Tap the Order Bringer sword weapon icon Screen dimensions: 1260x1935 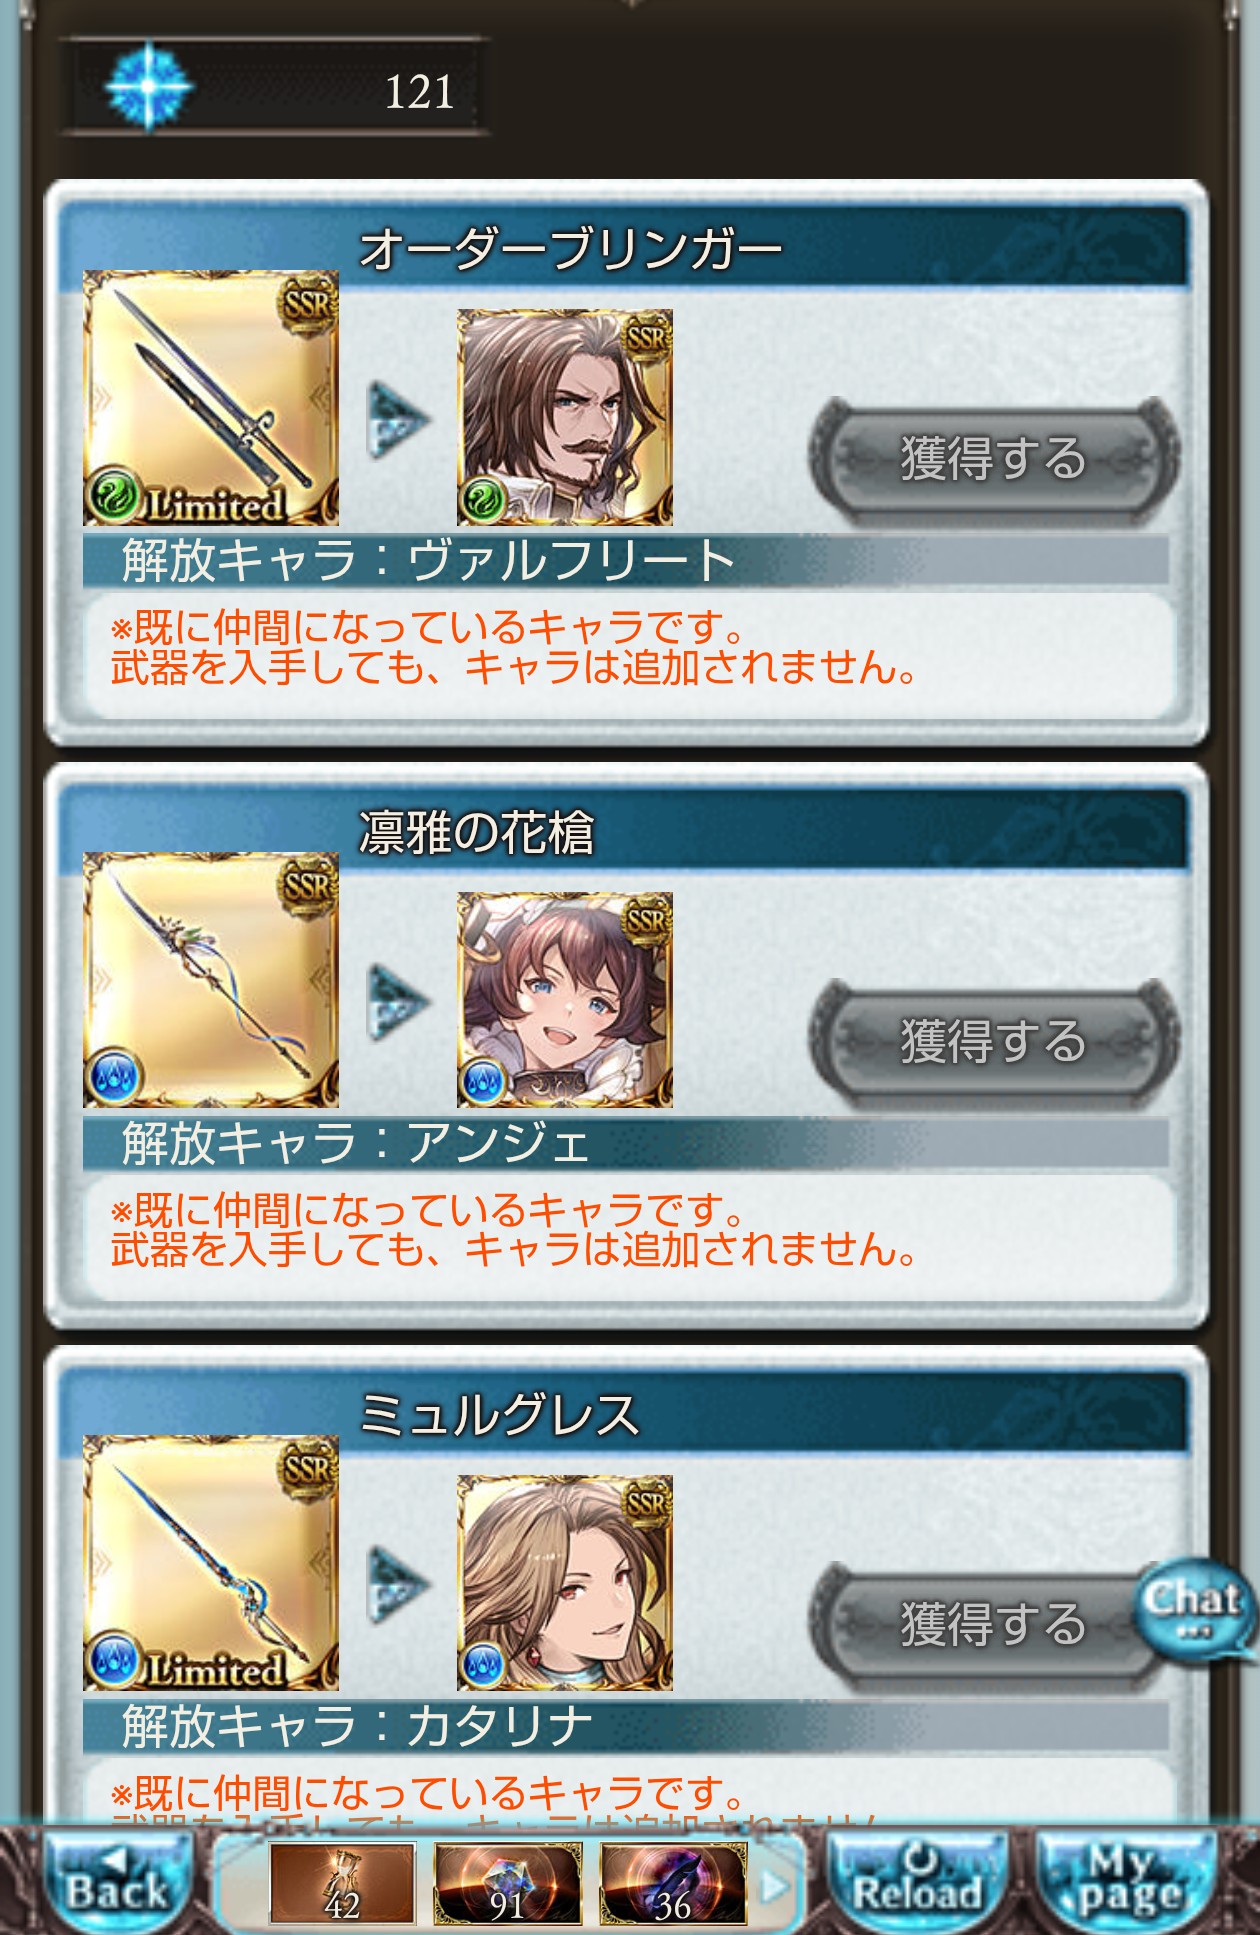pos(211,398)
